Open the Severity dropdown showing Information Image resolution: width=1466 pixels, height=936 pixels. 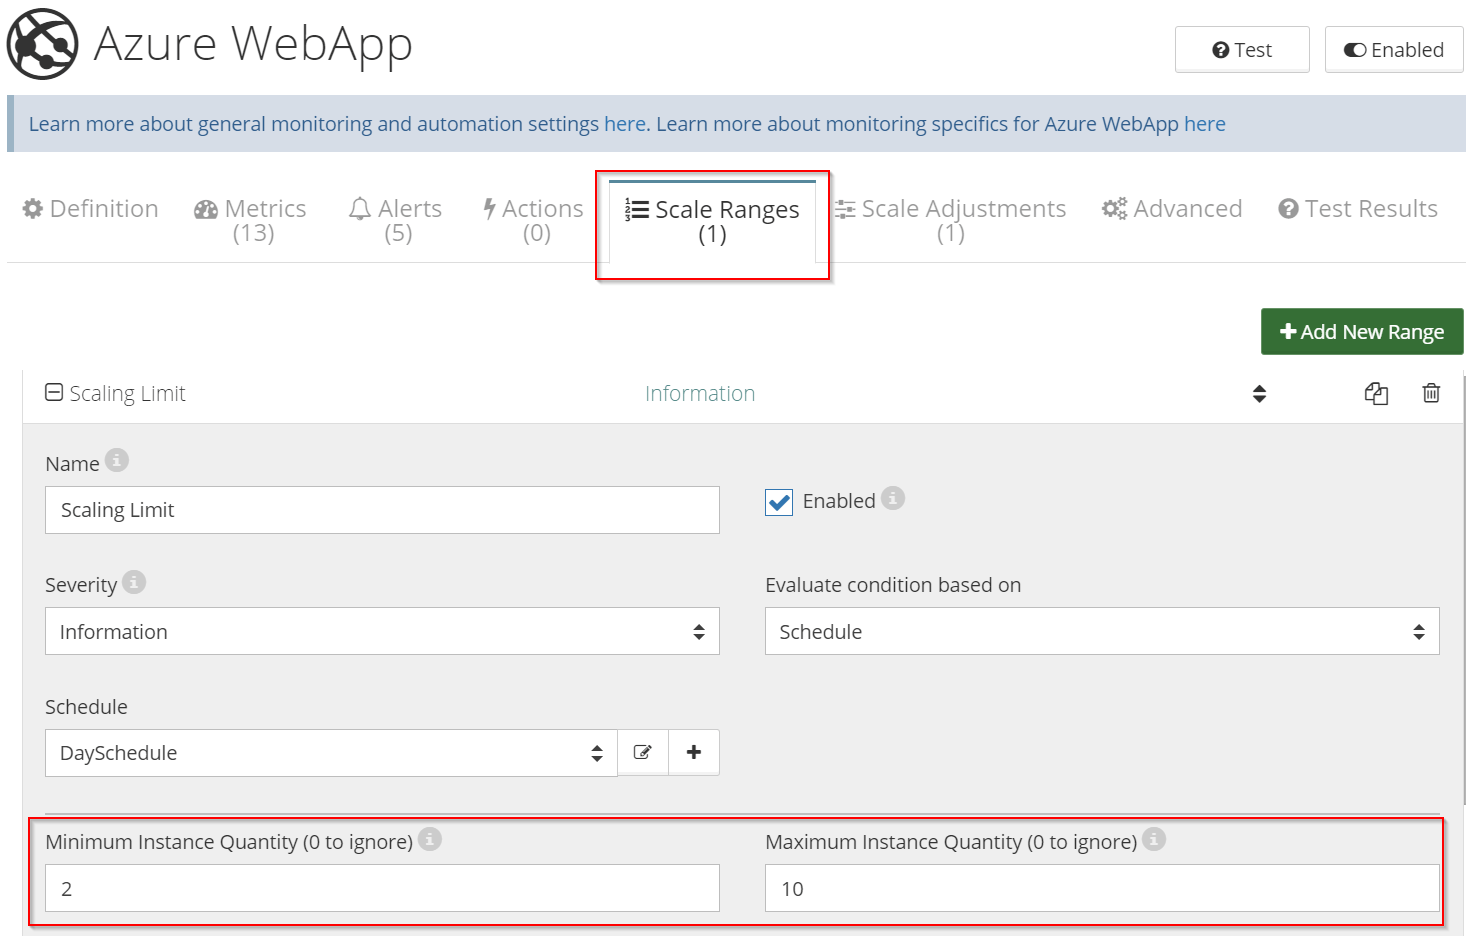(x=382, y=631)
